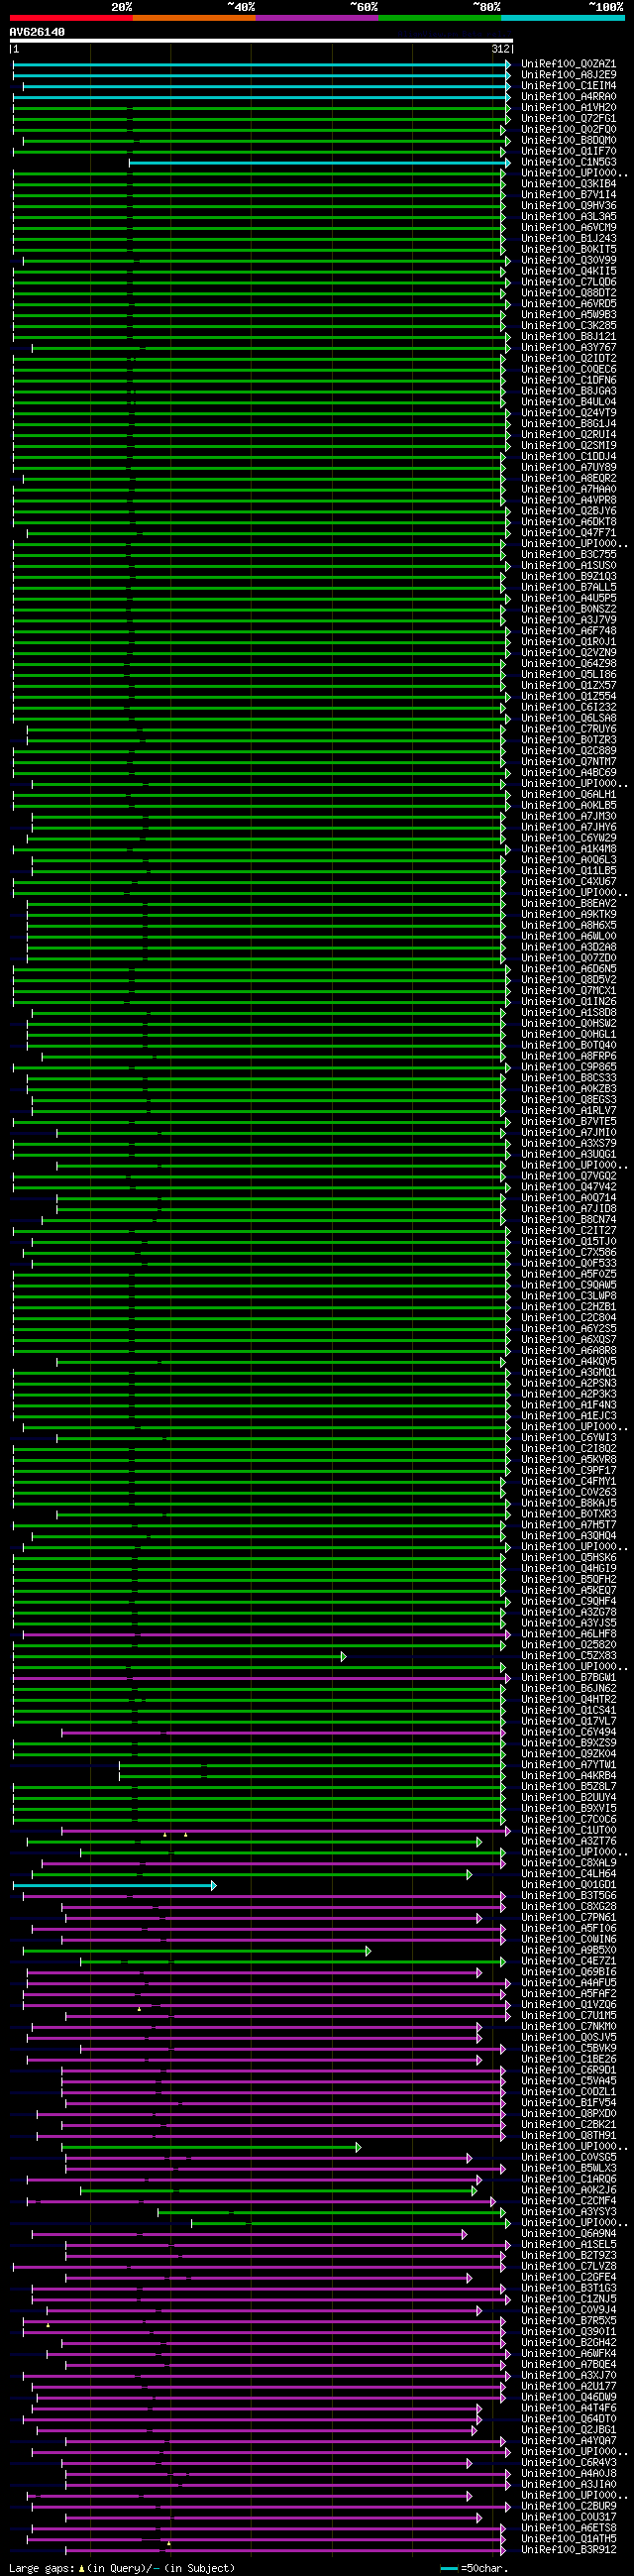Click label UniRef100_A4YQA7
Viewport: 634px width, 2576px height.
pos(568,2440)
